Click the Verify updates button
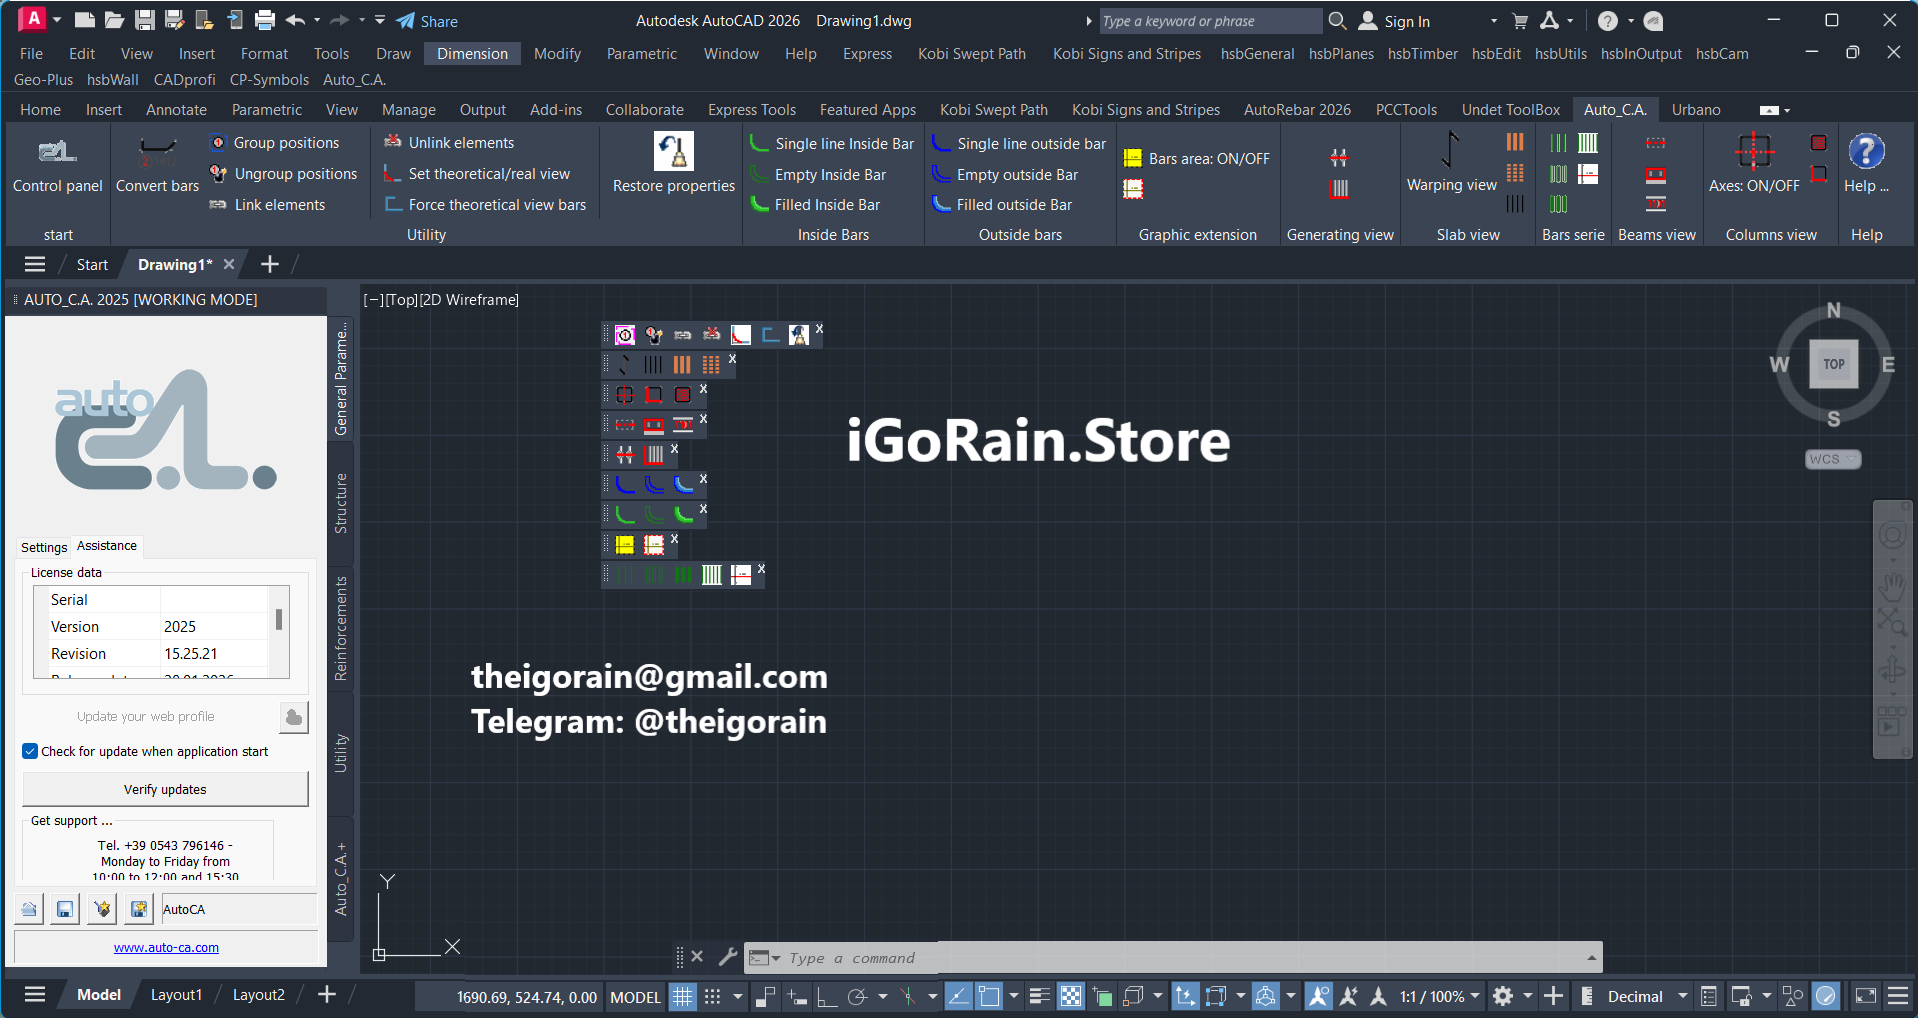 [165, 790]
